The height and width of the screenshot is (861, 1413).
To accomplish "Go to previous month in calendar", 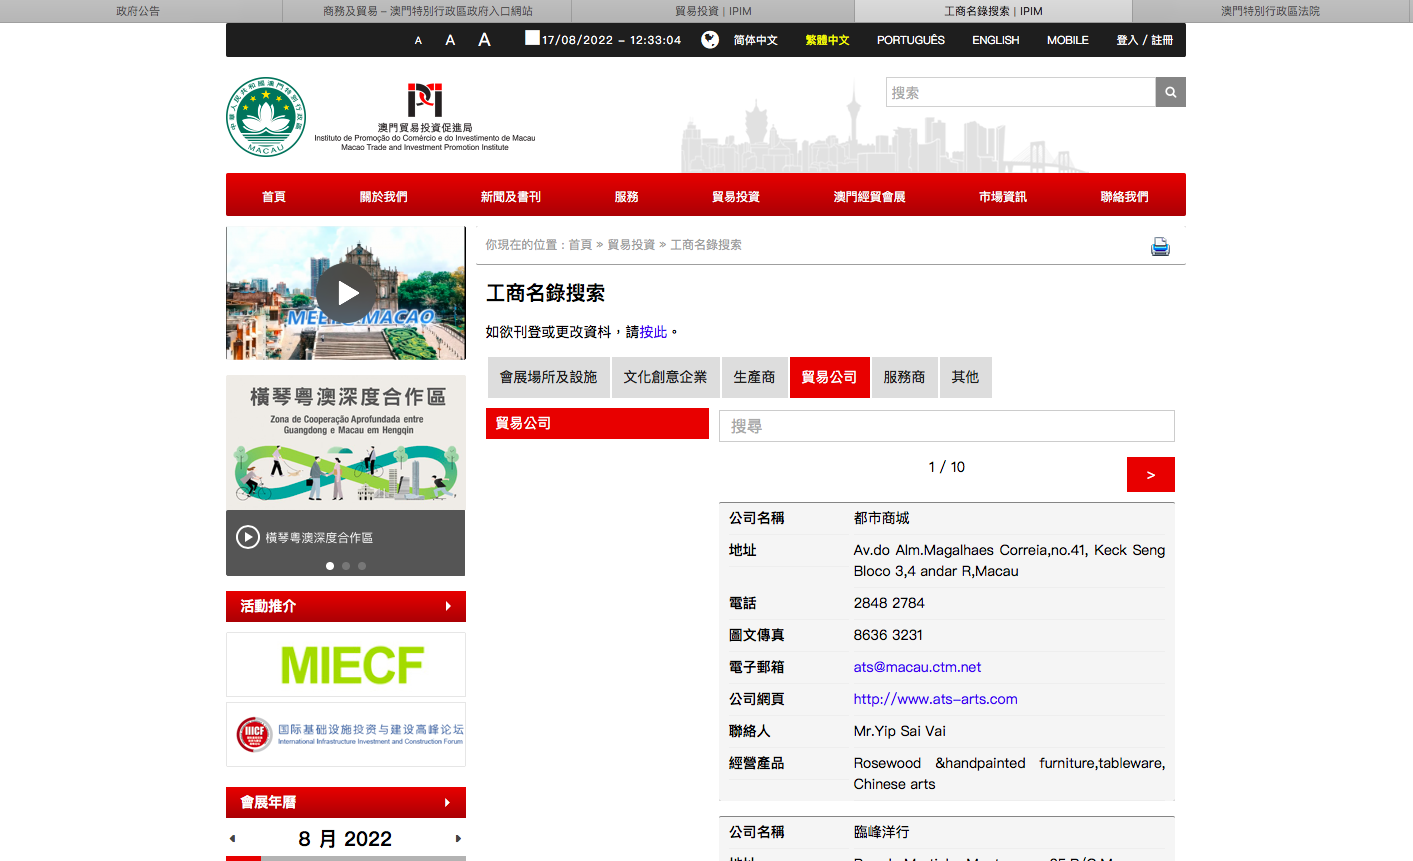I will (233, 839).
